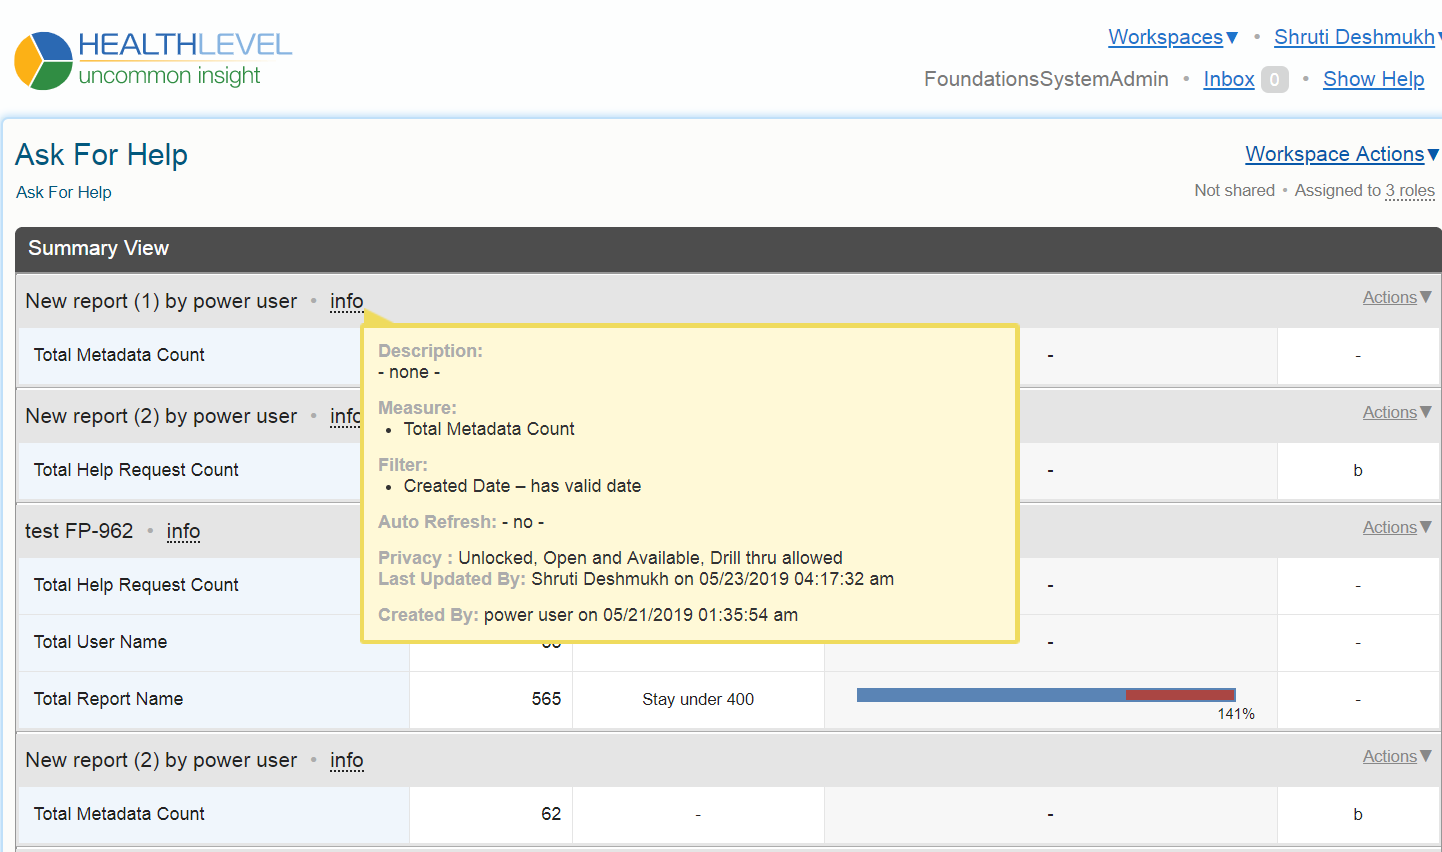
Task: Click the Total Report Name progress bar
Action: point(1045,695)
